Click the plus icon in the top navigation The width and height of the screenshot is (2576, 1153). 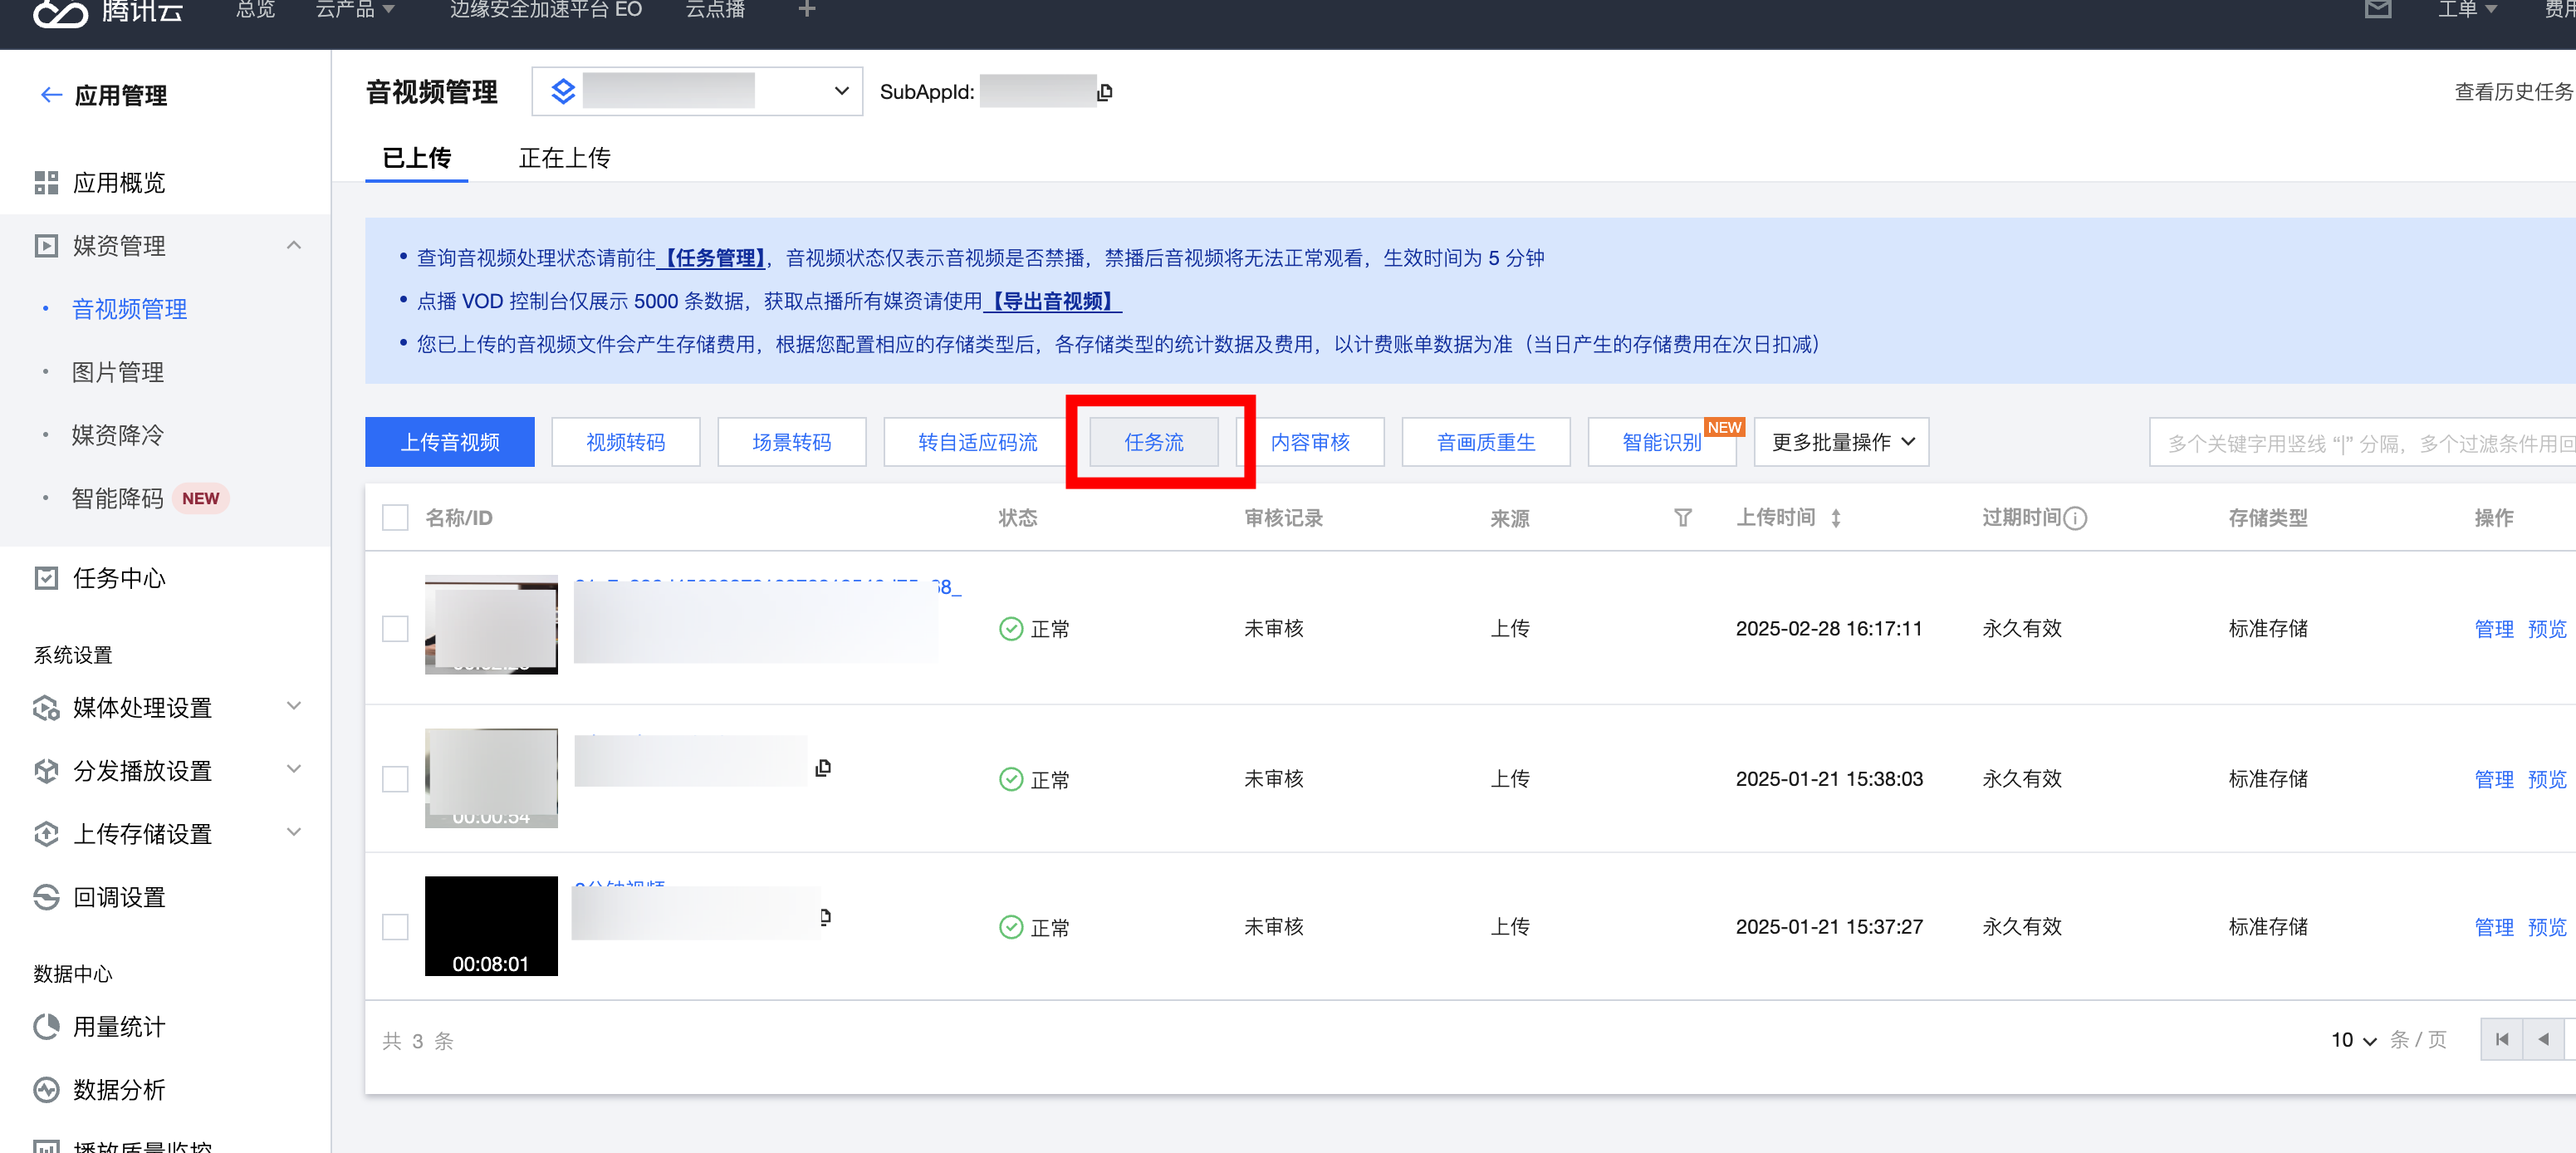pos(806,10)
